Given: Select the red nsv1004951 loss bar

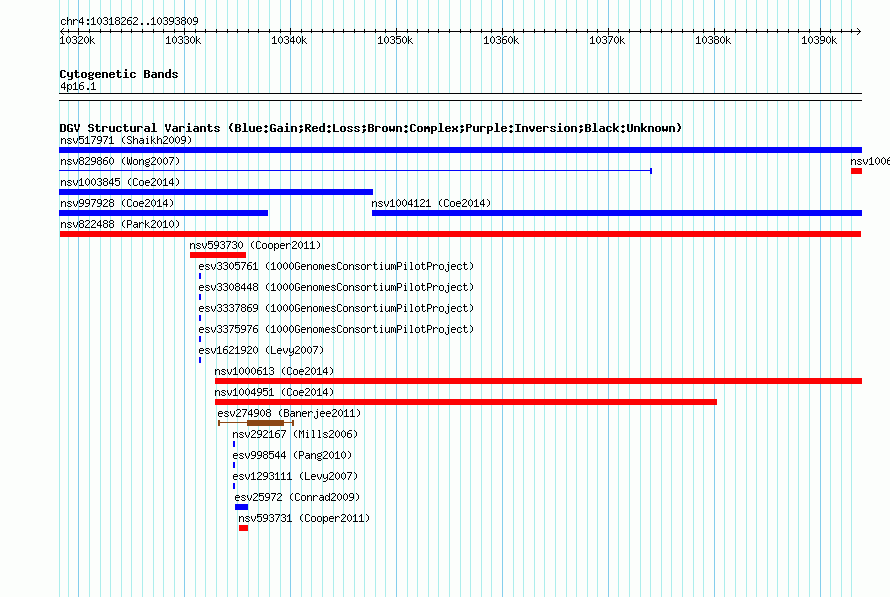Looking at the screenshot, I should [x=466, y=402].
